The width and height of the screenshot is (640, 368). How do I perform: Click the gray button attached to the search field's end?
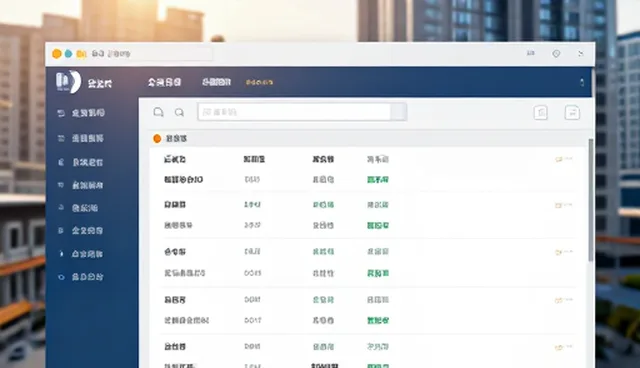pyautogui.click(x=398, y=112)
